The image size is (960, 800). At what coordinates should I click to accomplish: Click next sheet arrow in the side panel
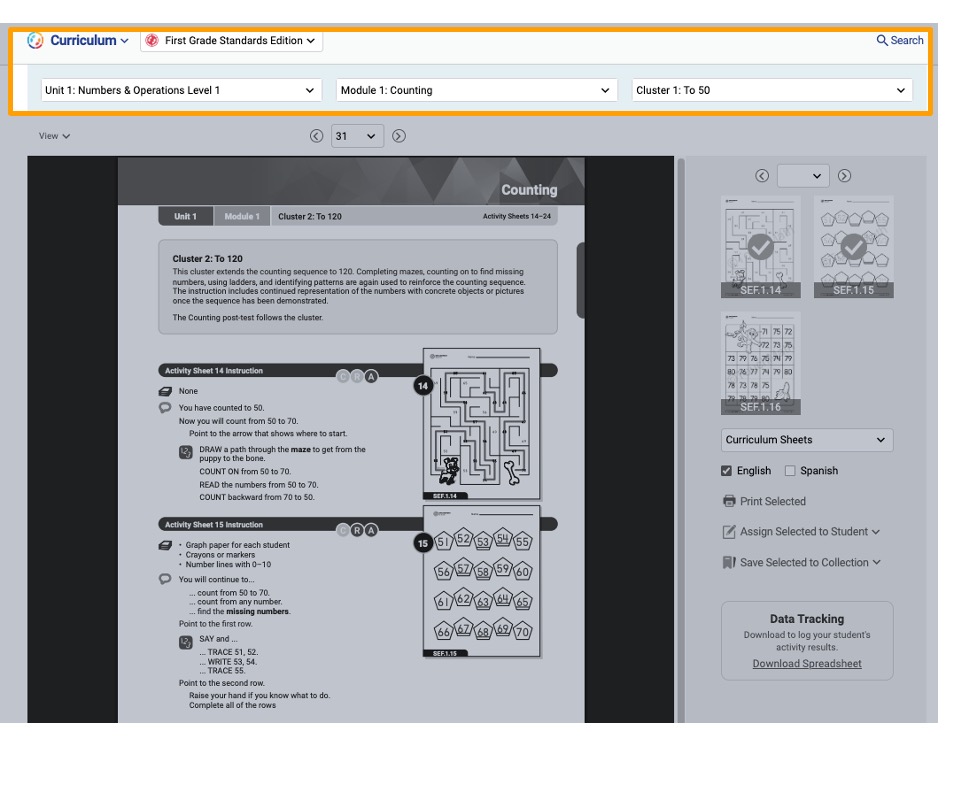[x=844, y=176]
